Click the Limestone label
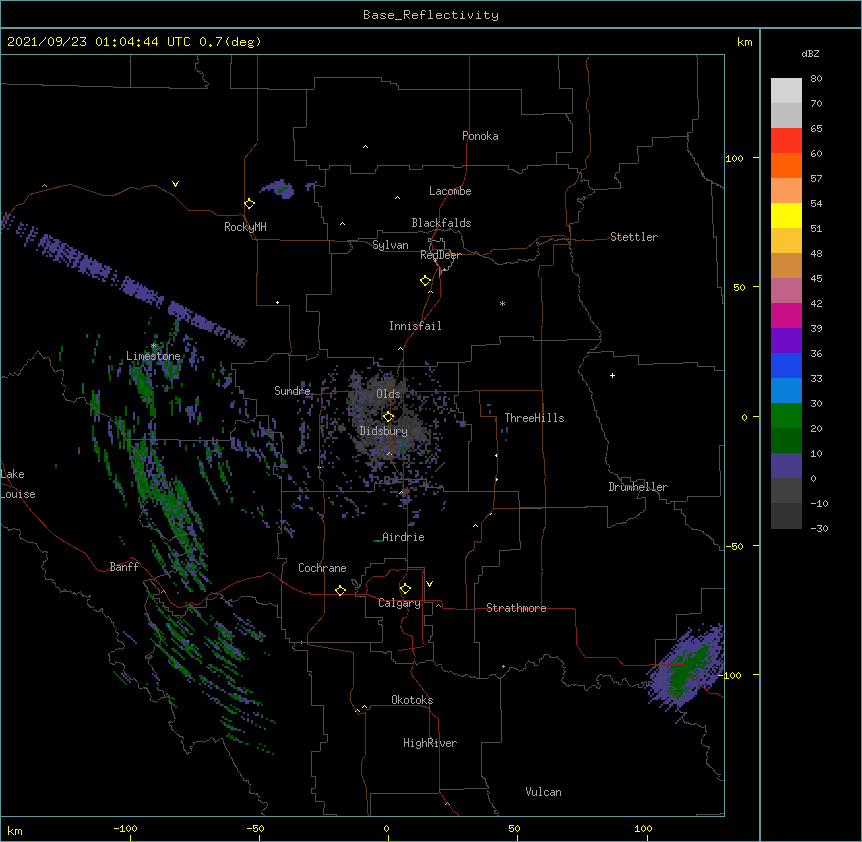 pyautogui.click(x=153, y=356)
